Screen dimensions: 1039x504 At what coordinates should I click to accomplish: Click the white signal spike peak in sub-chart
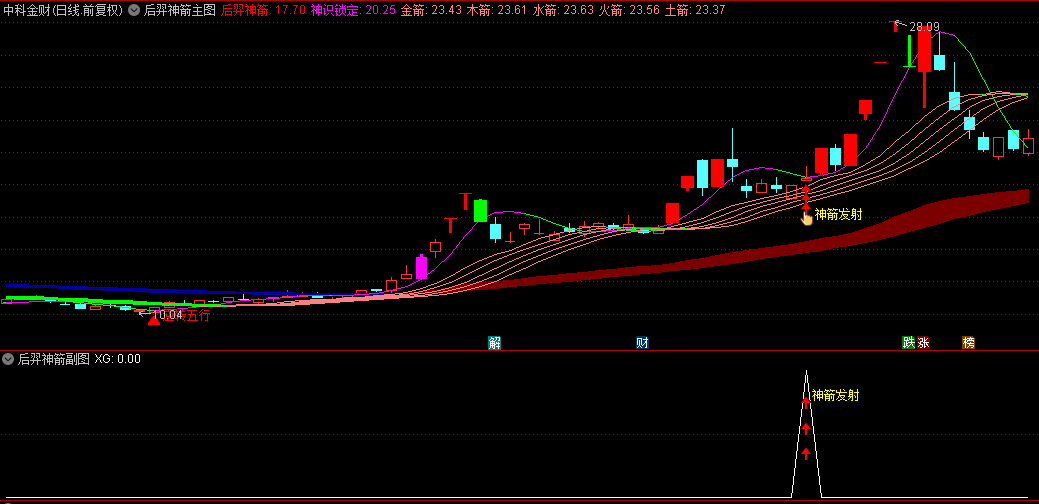coord(806,372)
